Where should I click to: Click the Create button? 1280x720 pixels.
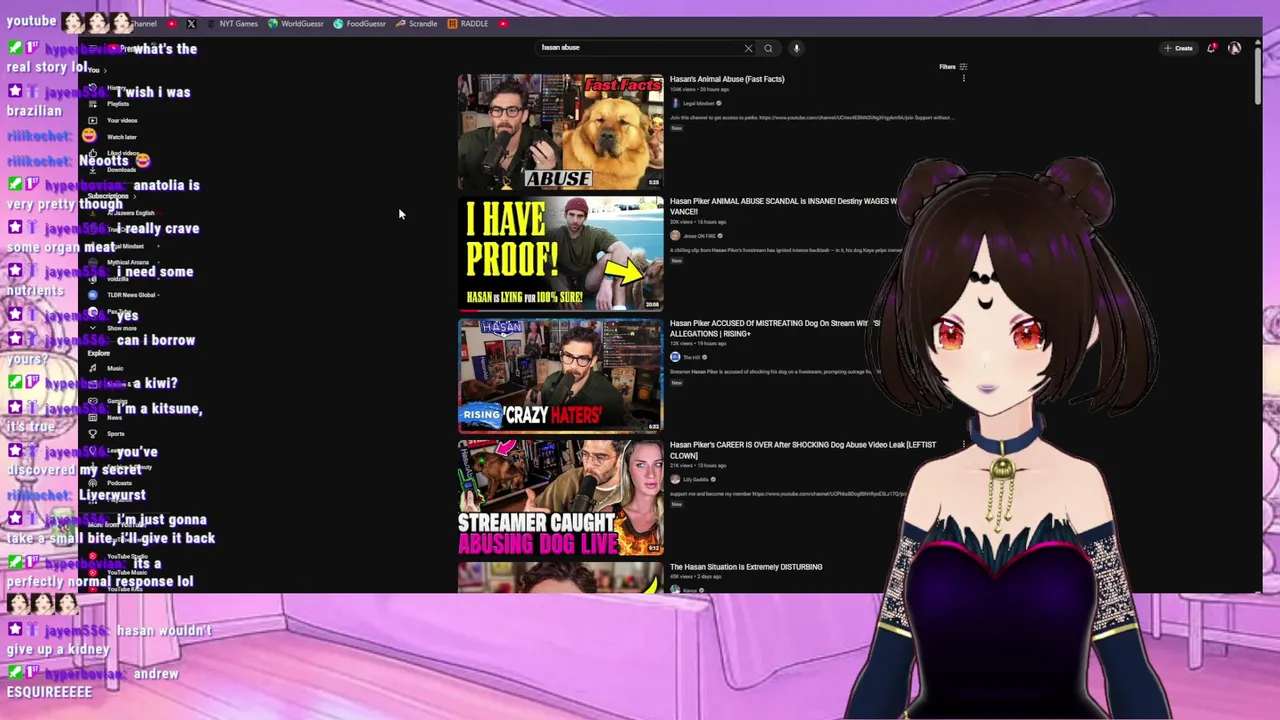(1178, 48)
